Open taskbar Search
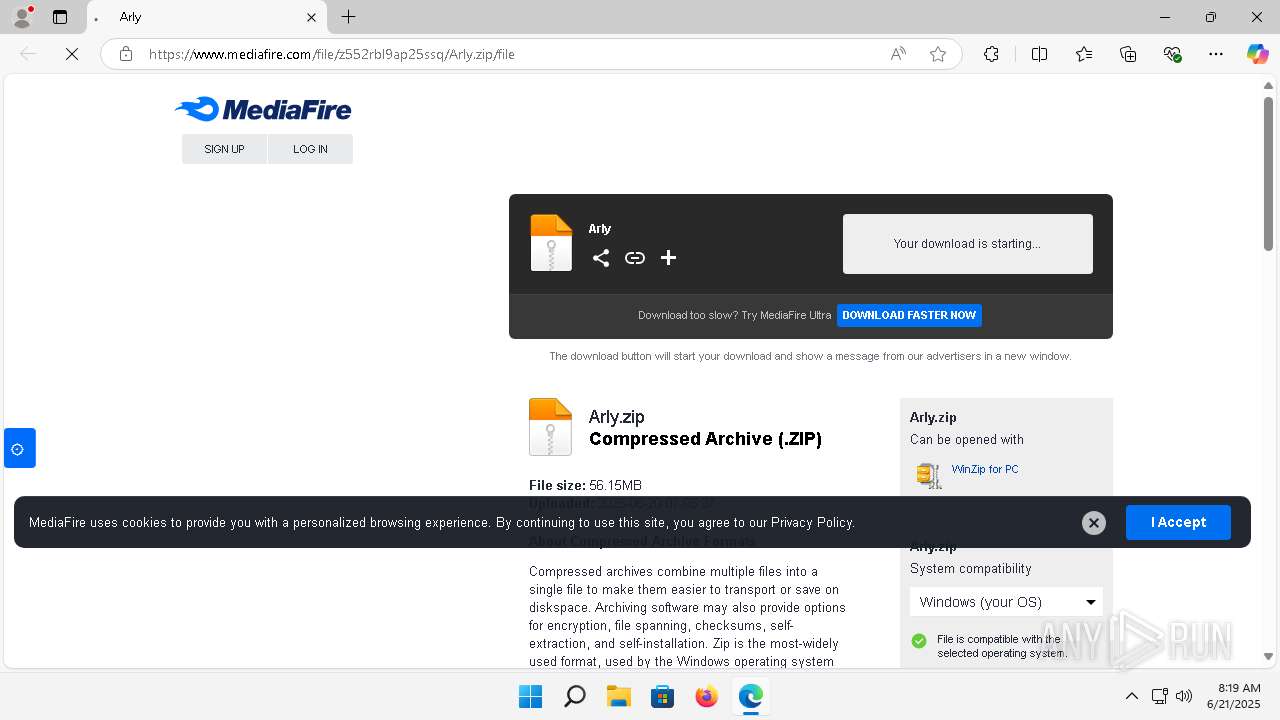Image resolution: width=1280 pixels, height=720 pixels. [x=574, y=696]
